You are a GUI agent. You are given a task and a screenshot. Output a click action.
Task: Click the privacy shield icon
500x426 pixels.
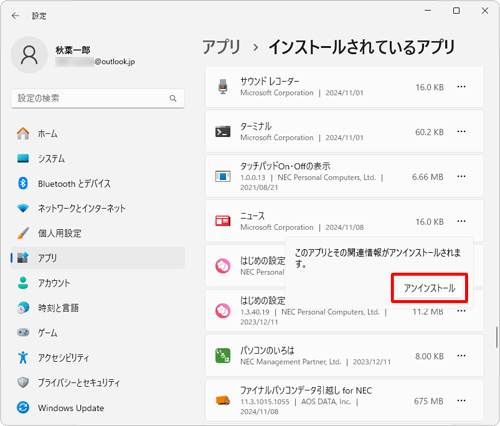coord(23,382)
